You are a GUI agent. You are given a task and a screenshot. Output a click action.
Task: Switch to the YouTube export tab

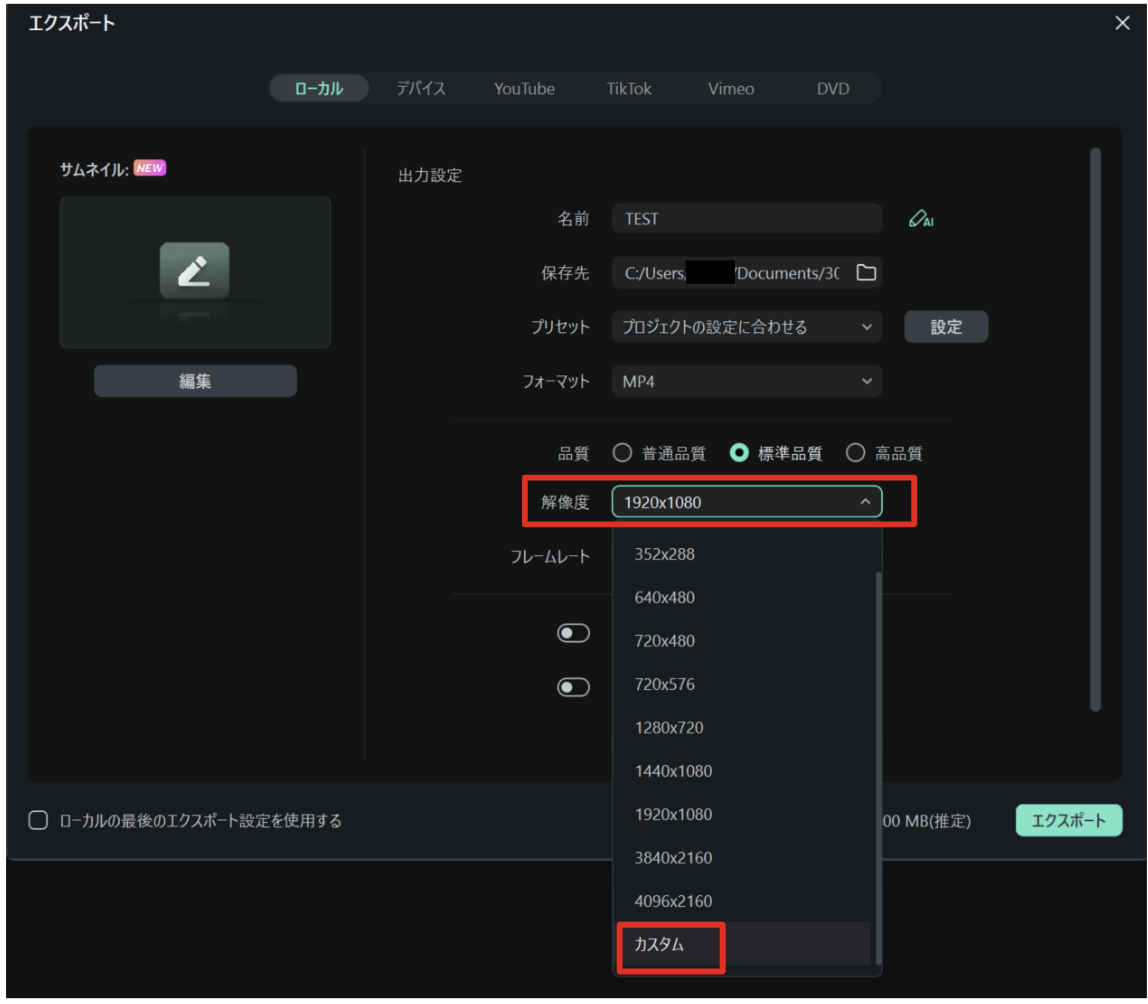523,88
